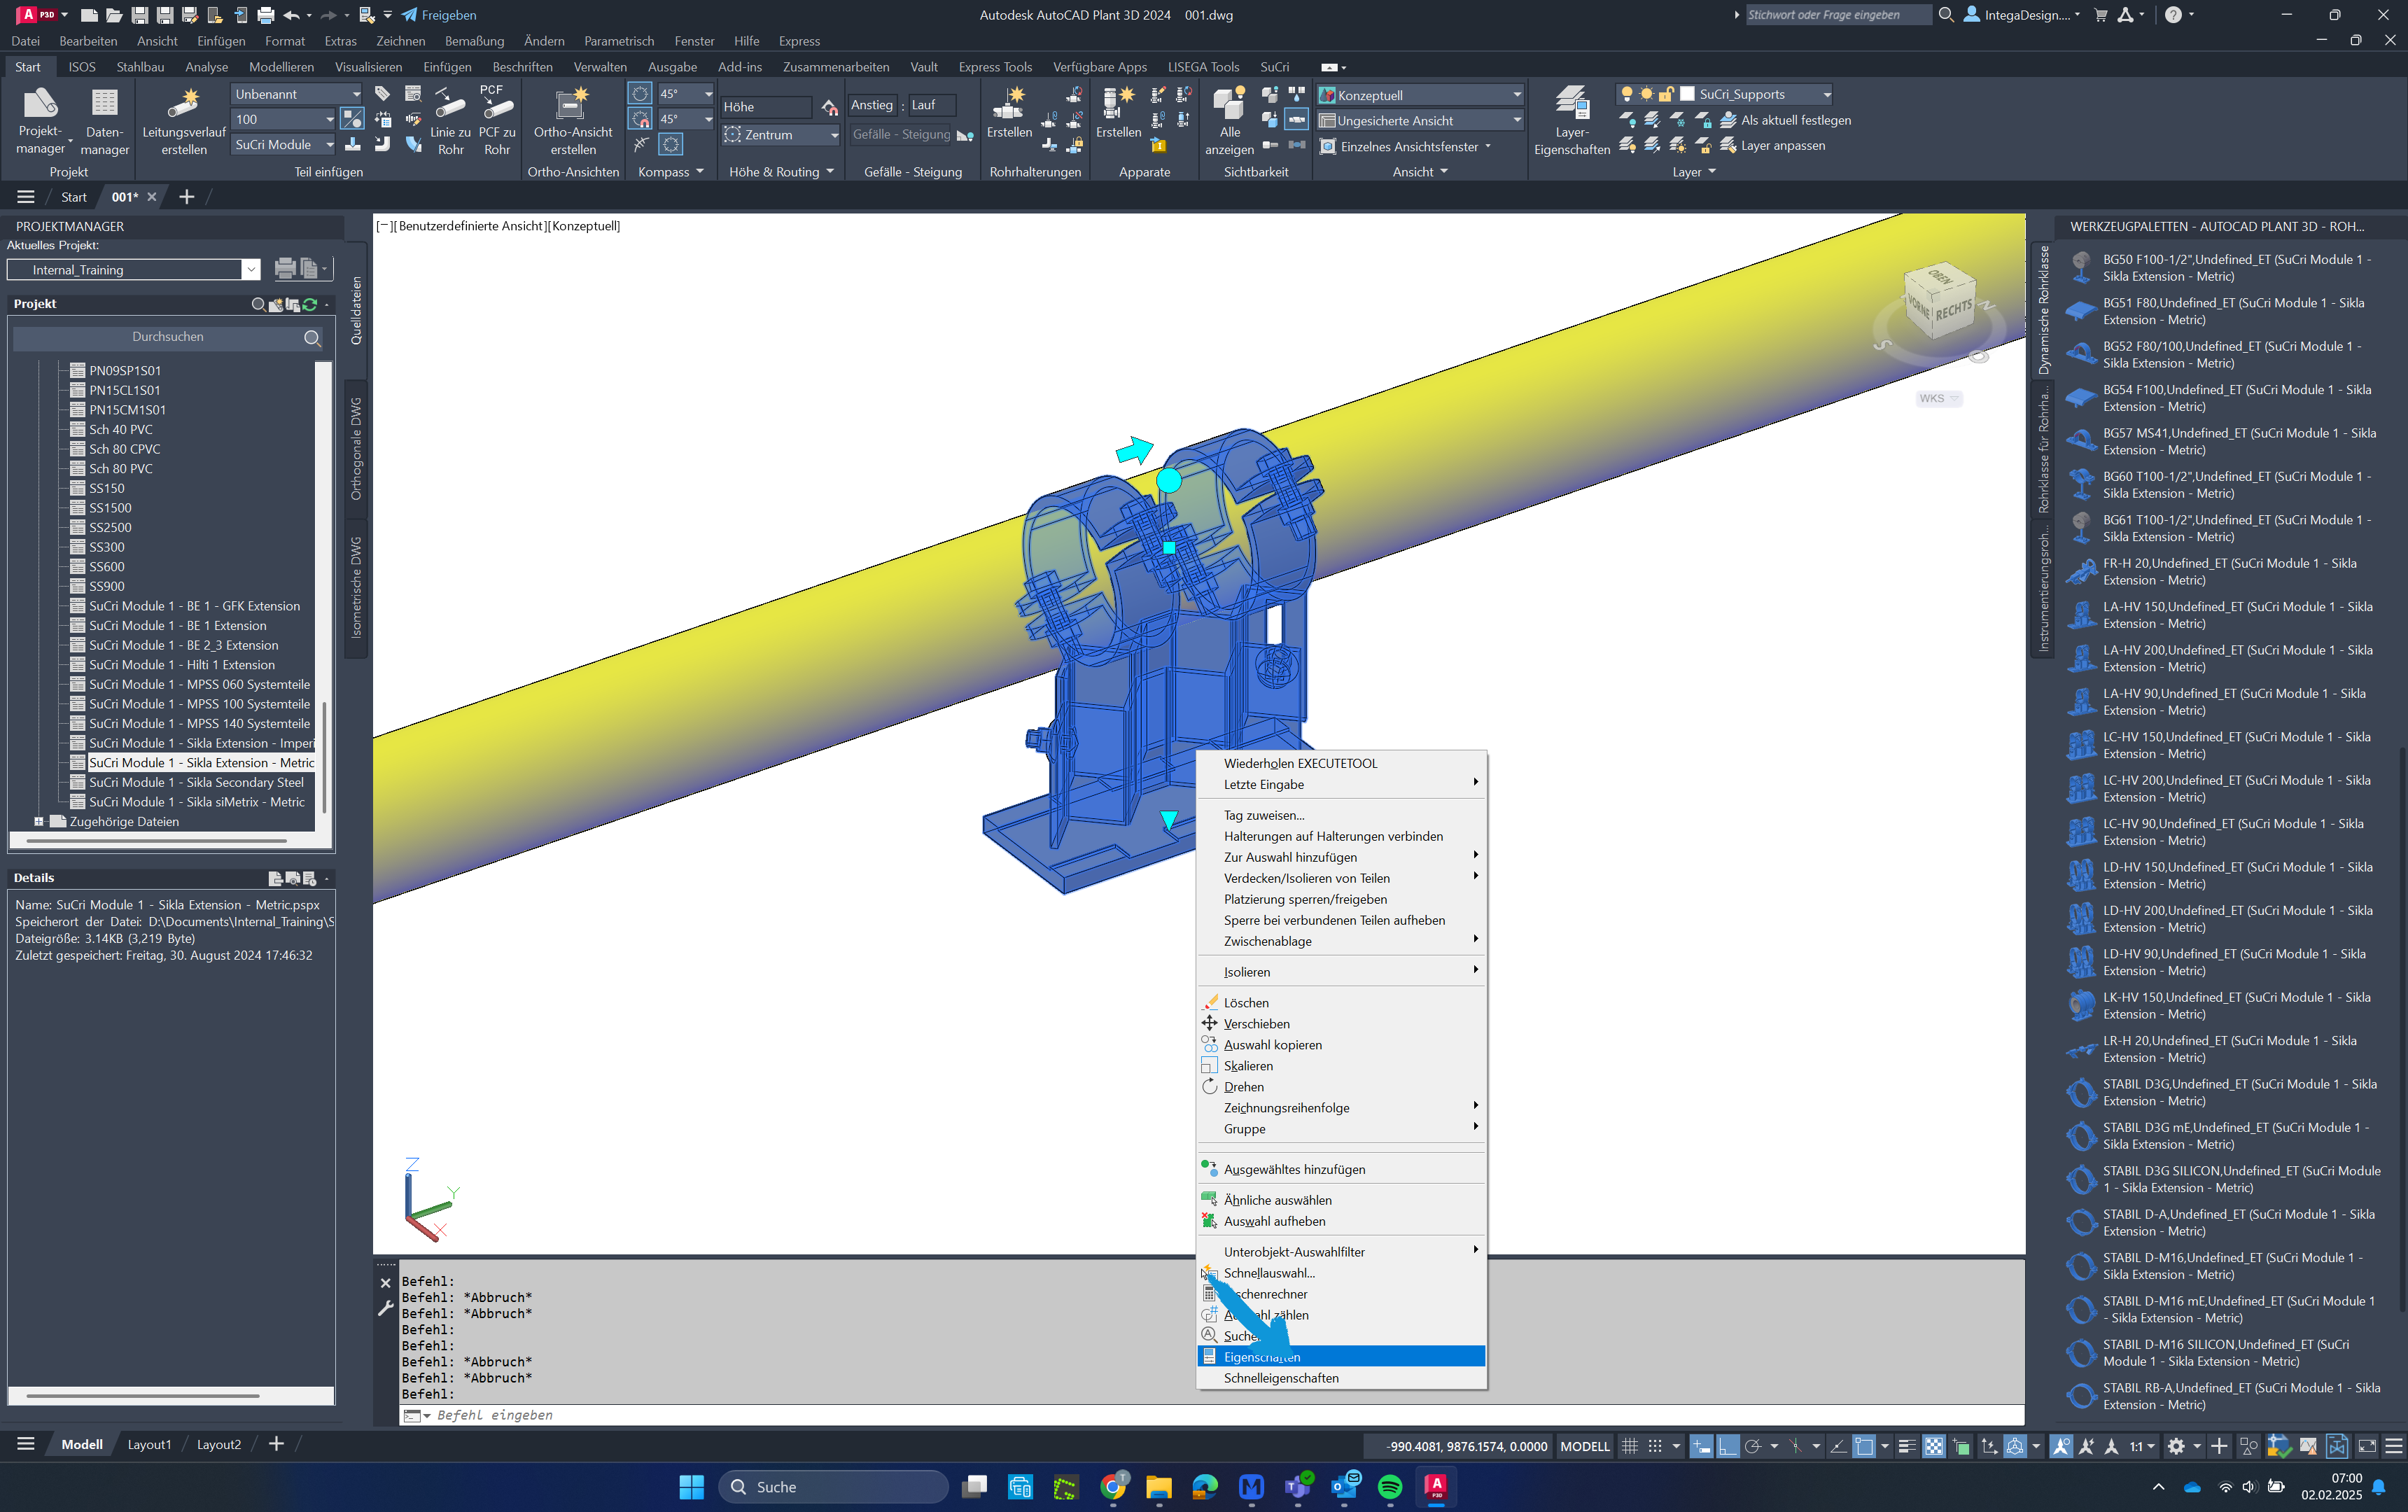Open the Internal_Training project dropdown
The height and width of the screenshot is (1512, 2408).
coord(133,270)
